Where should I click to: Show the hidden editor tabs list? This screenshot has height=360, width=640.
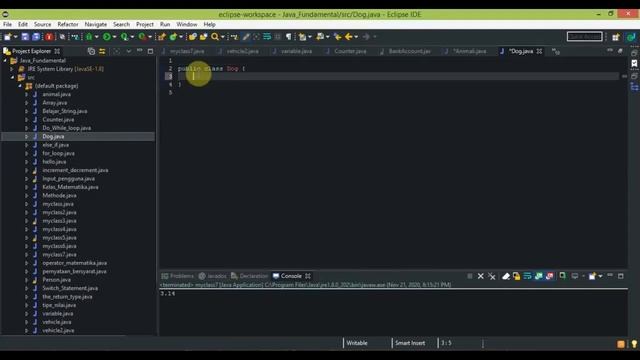point(556,51)
